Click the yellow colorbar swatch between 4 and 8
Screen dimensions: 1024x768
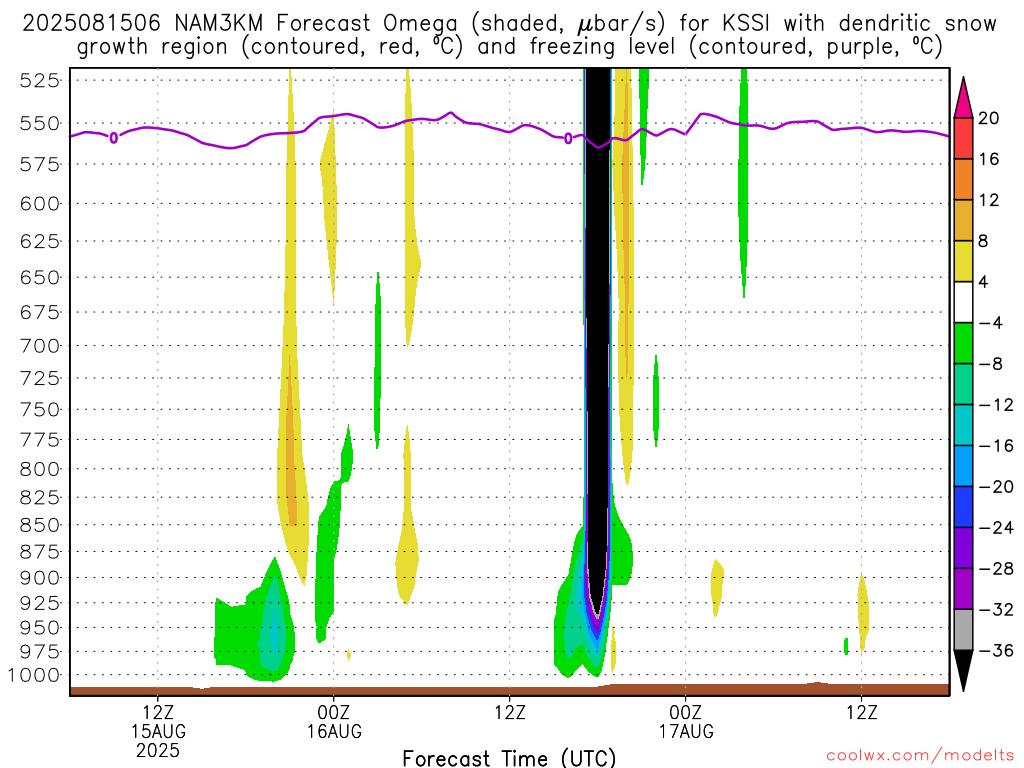pyautogui.click(x=963, y=261)
